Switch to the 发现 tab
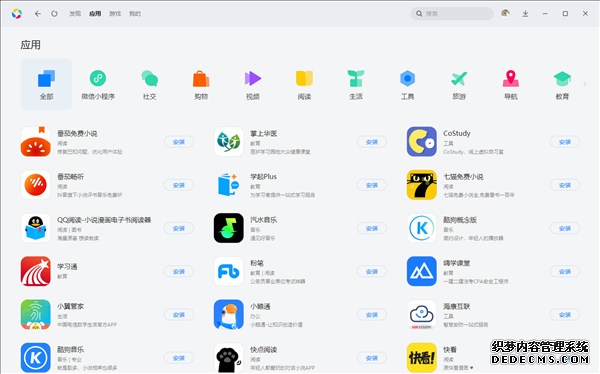This screenshot has width=600, height=374. click(75, 14)
